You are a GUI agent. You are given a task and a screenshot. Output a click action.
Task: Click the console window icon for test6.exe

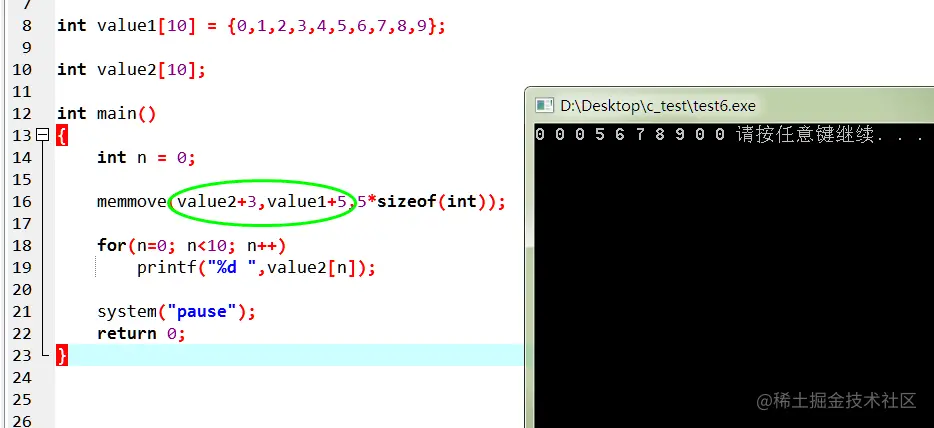(x=544, y=106)
